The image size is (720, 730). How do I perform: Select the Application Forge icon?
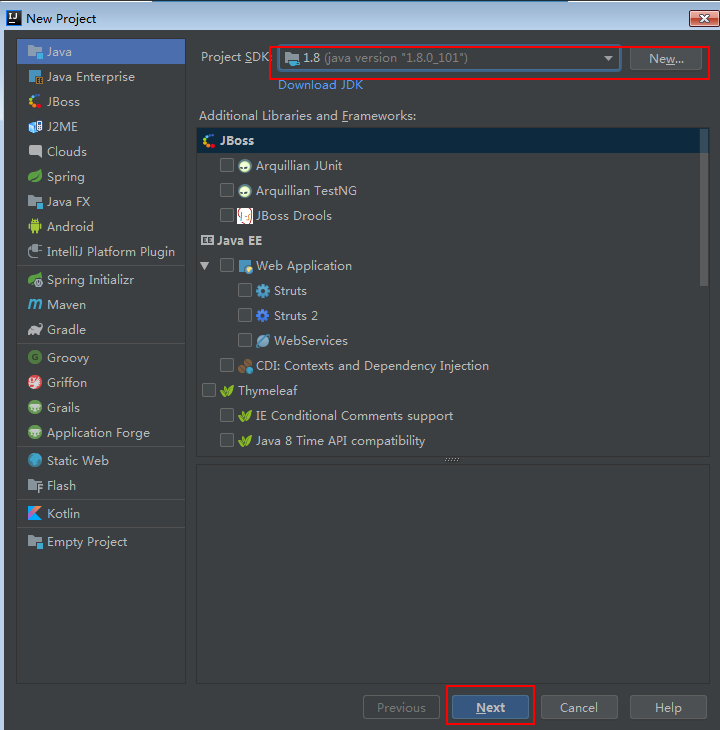[x=35, y=433]
